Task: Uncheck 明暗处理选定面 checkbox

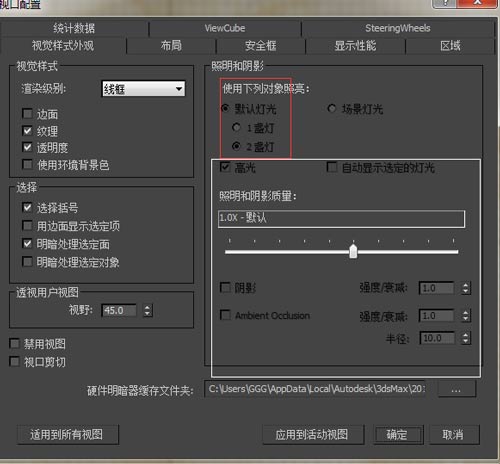Action: [x=27, y=244]
